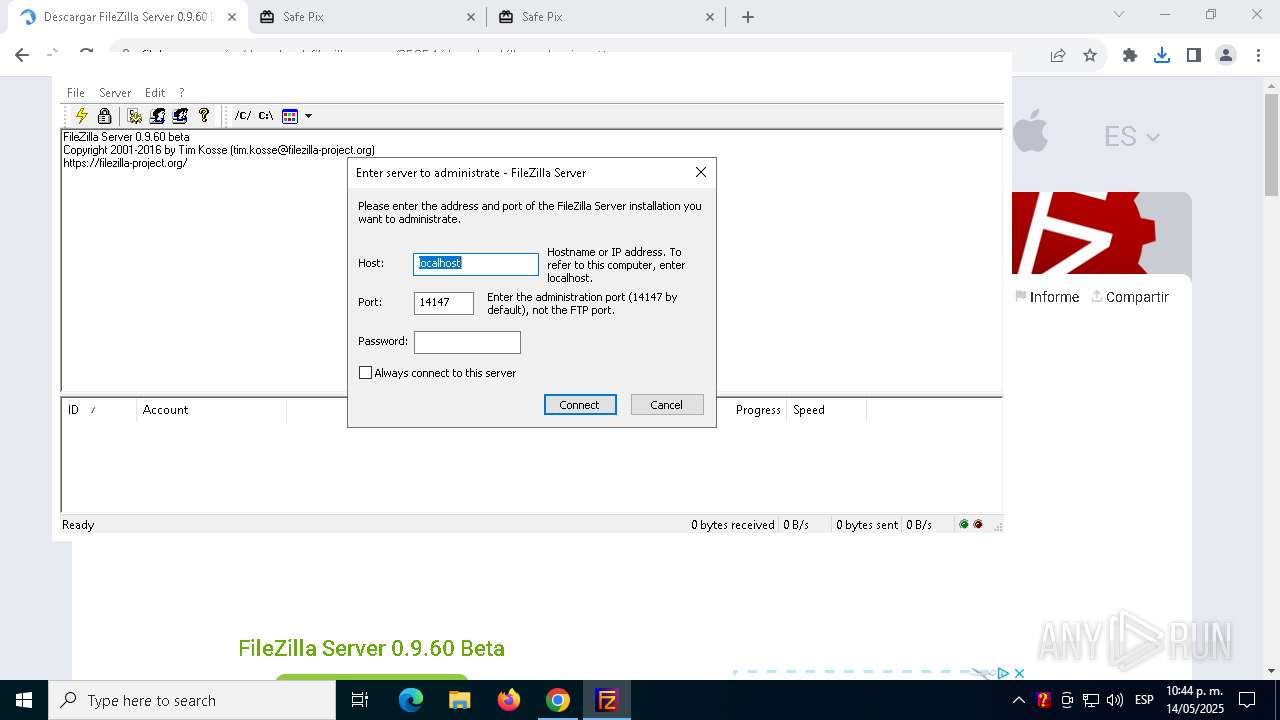Click the taskbar search box
The width and height of the screenshot is (1280, 720).
(x=192, y=700)
